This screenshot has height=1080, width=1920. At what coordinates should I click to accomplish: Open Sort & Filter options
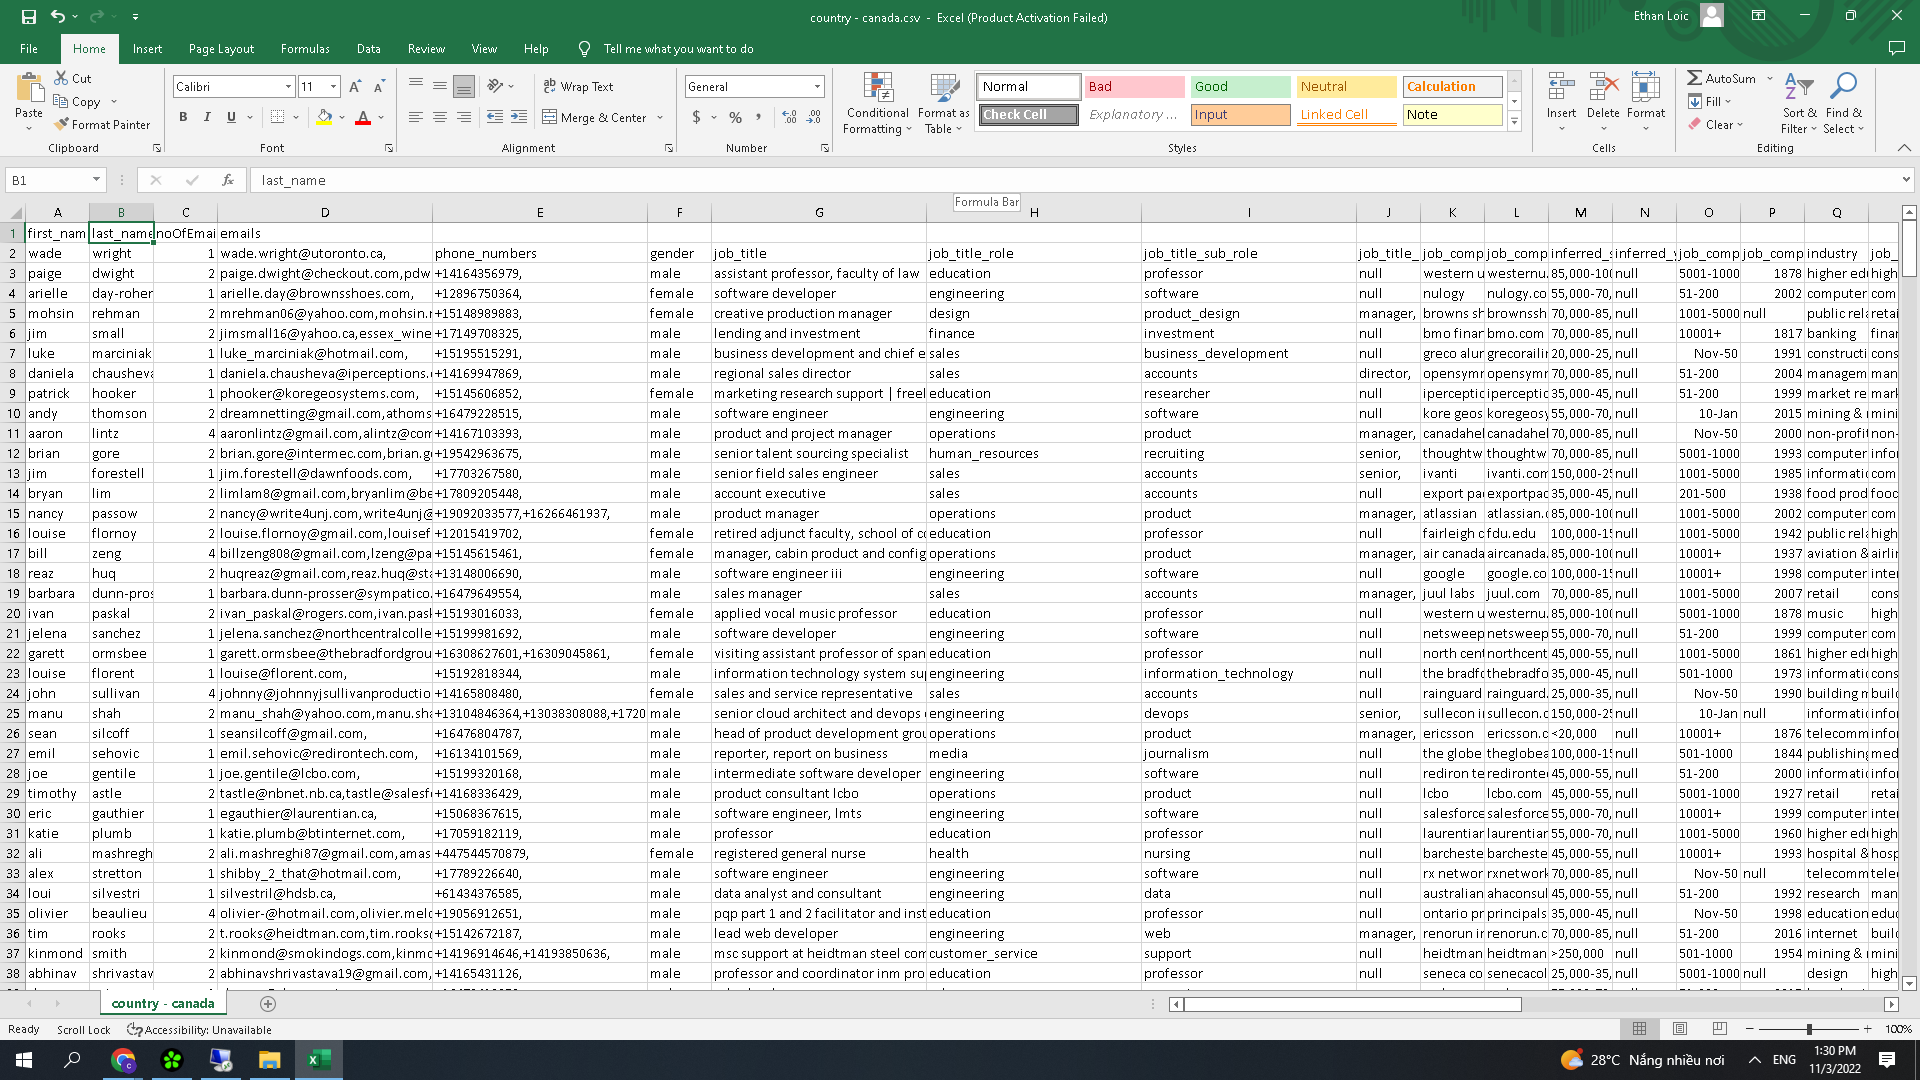point(1799,103)
